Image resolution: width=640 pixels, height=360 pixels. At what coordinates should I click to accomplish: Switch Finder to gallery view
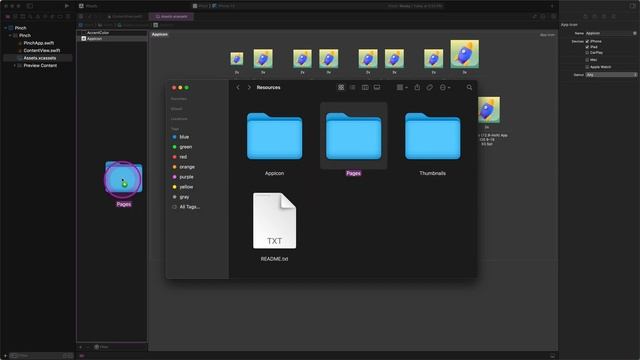point(377,87)
